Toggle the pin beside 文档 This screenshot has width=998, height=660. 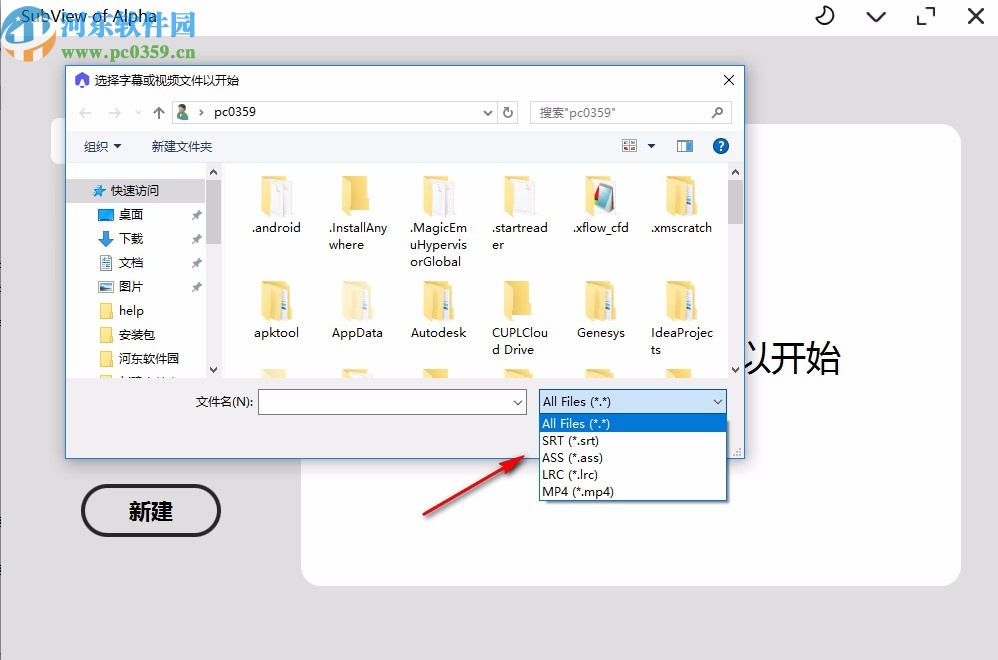(x=196, y=262)
